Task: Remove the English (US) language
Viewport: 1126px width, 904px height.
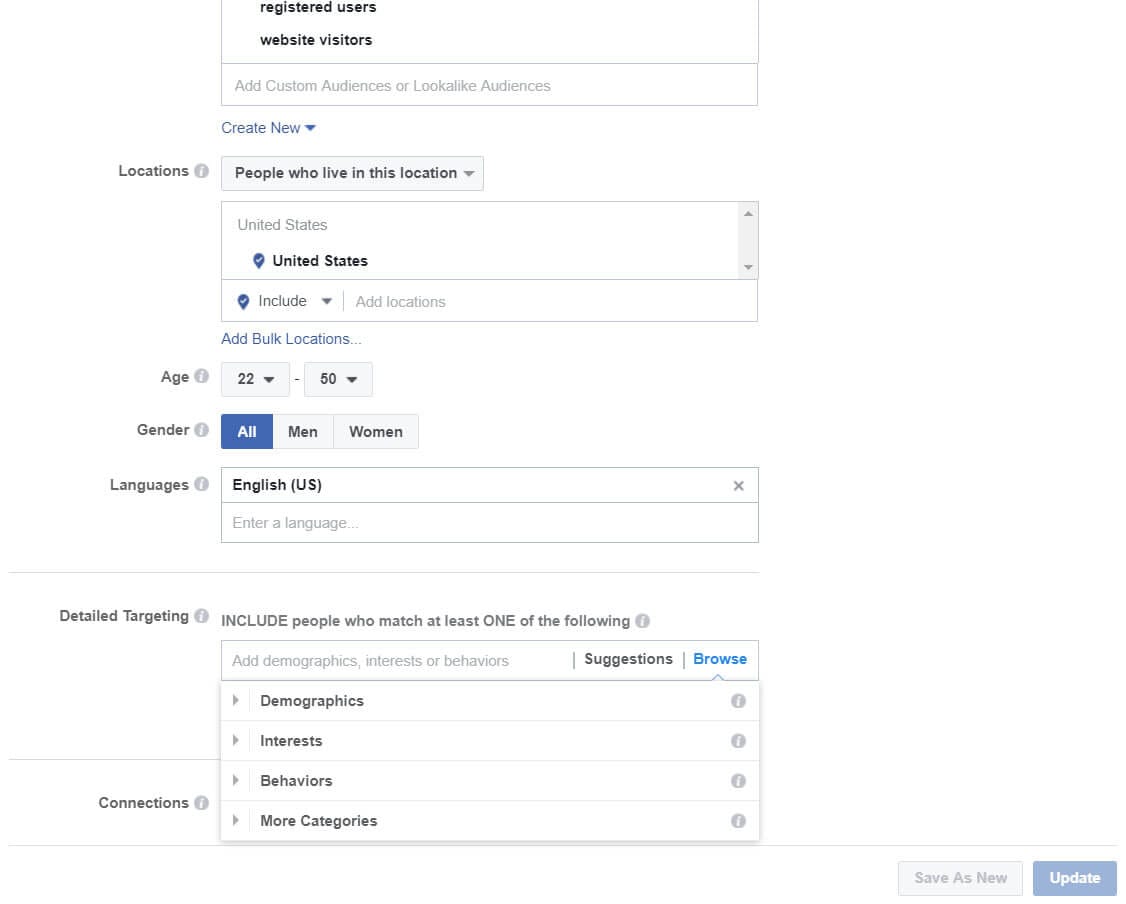Action: (x=738, y=486)
